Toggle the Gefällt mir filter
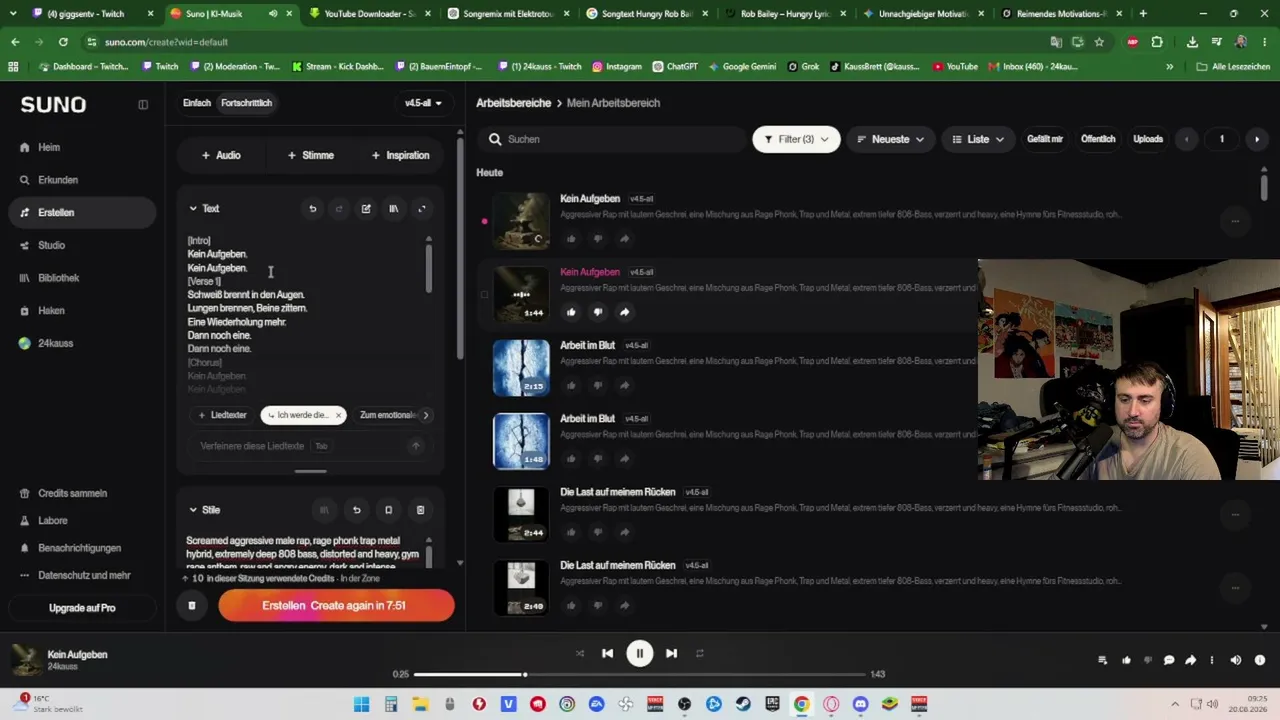Viewport: 1280px width, 720px height. (x=1045, y=139)
